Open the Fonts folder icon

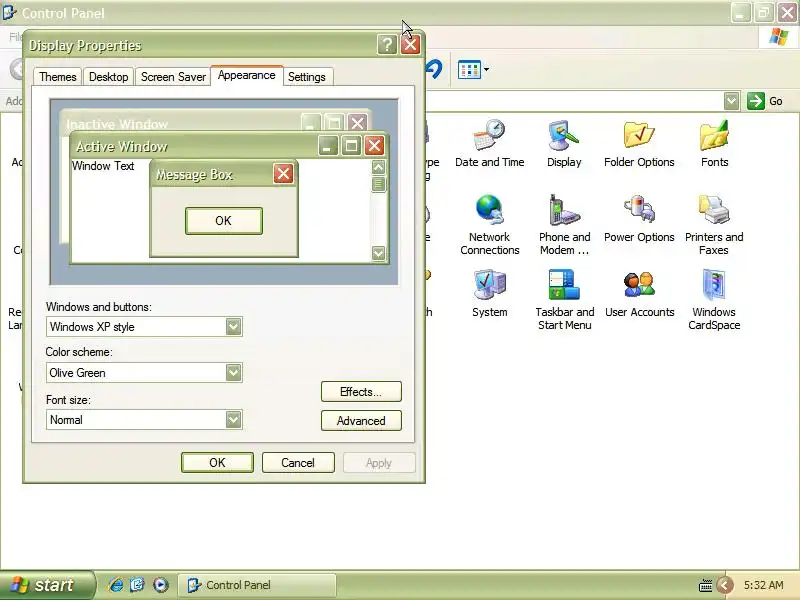(x=714, y=144)
